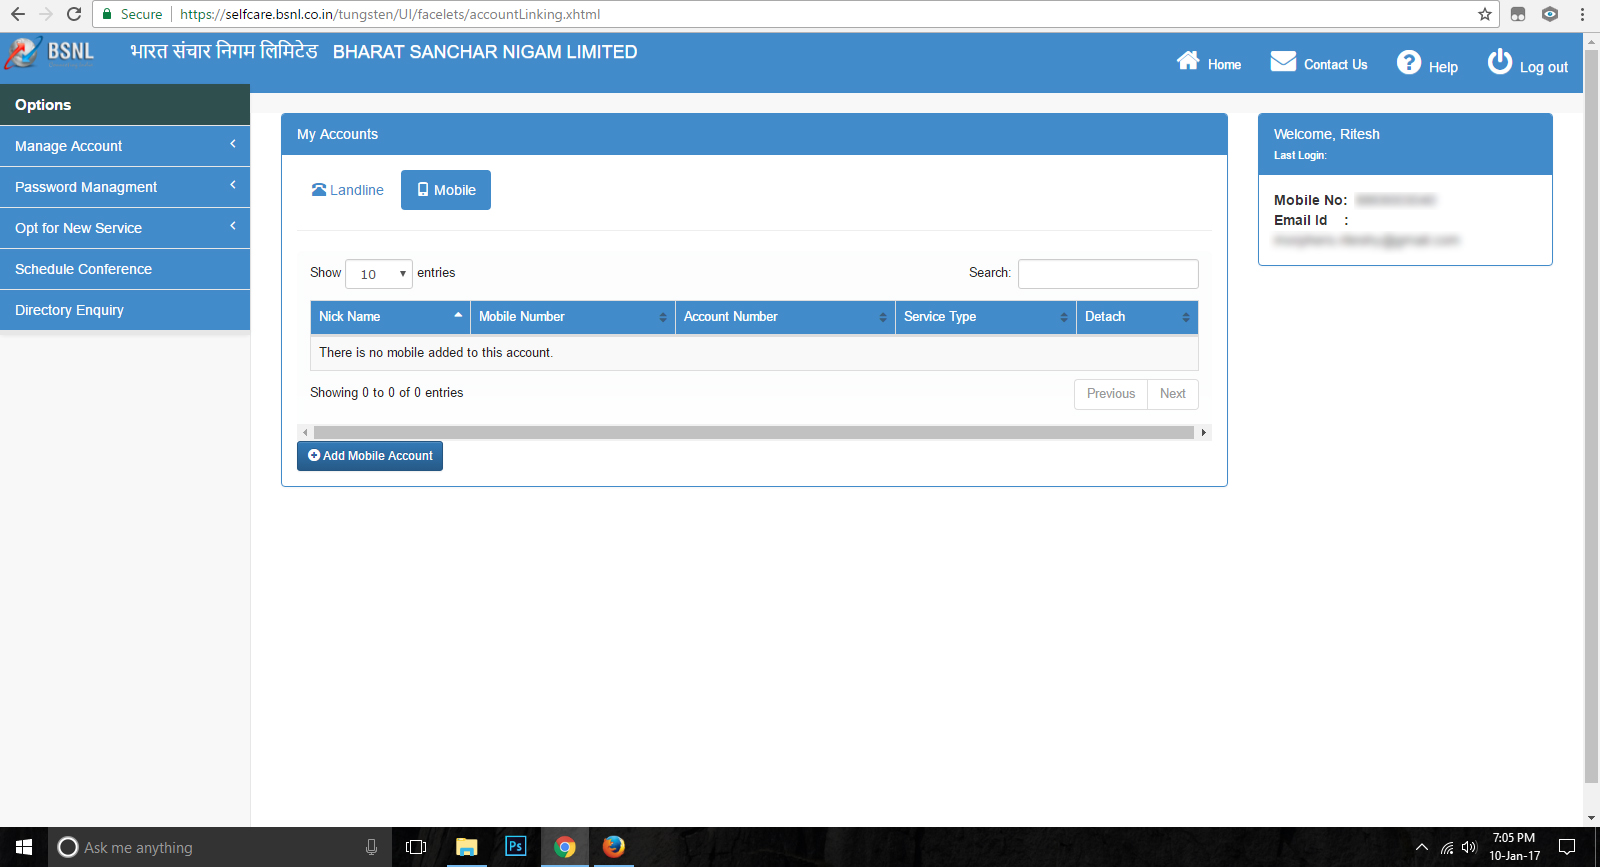1600x867 pixels.
Task: Click the Log out power icon
Action: click(1499, 62)
